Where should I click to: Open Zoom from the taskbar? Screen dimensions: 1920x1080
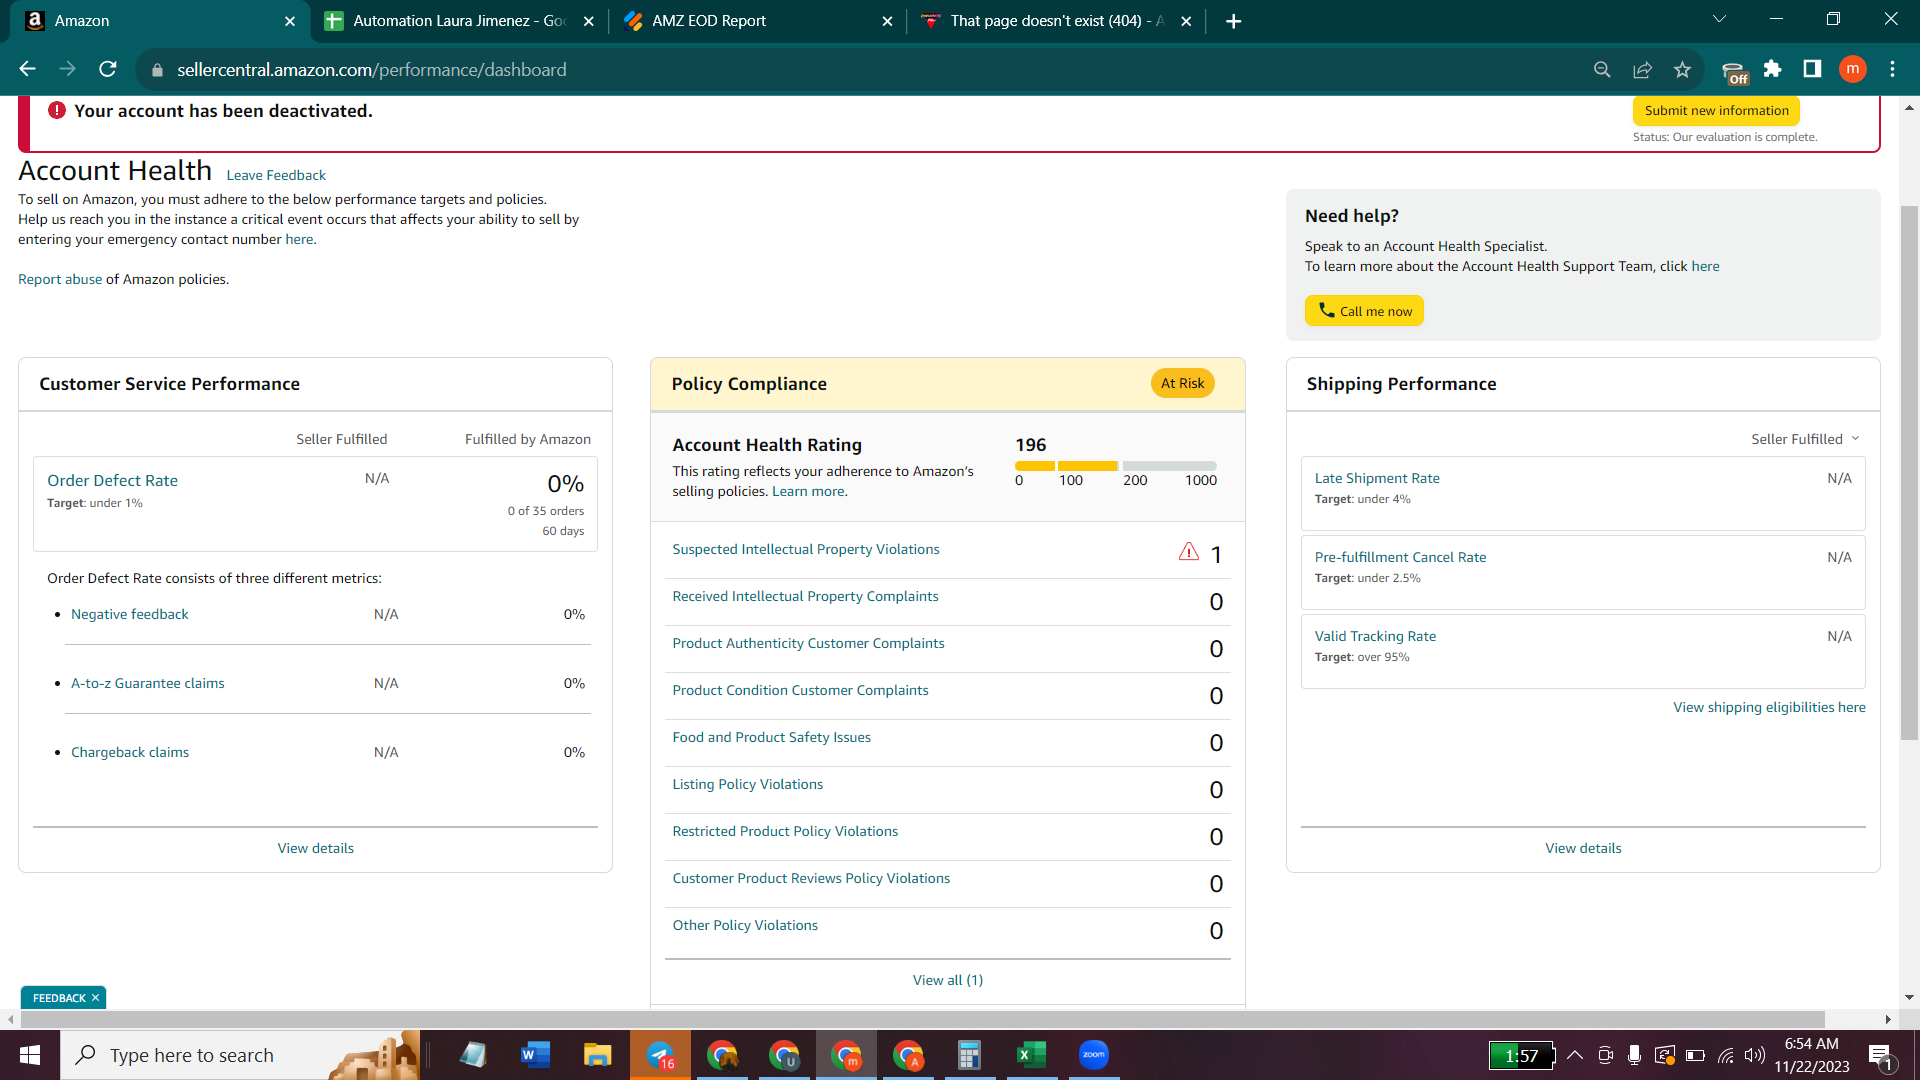point(1094,1055)
